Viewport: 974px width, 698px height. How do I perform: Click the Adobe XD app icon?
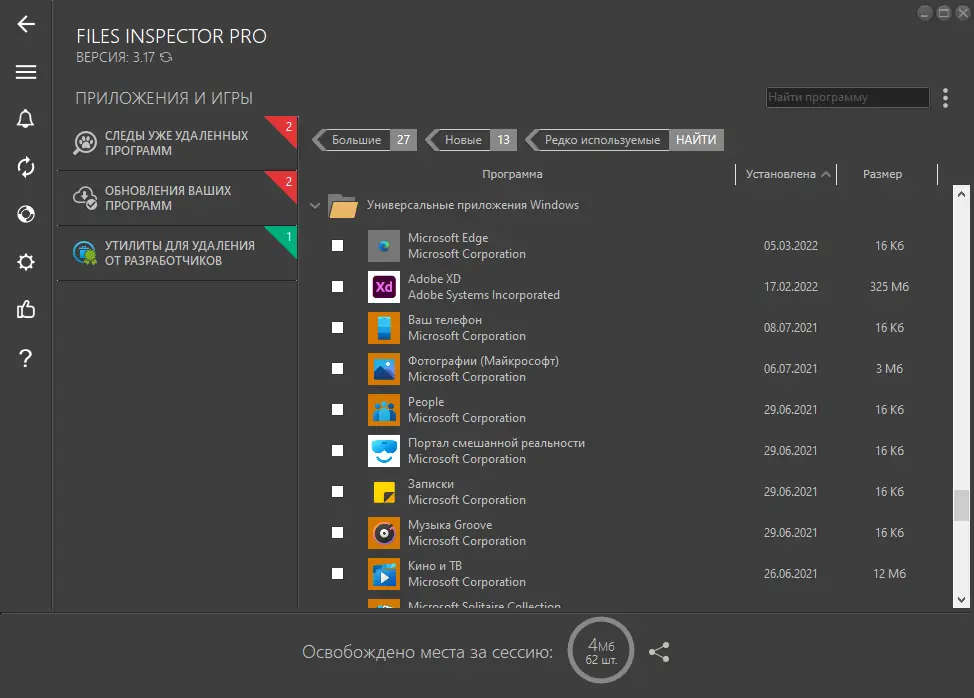[x=384, y=287]
